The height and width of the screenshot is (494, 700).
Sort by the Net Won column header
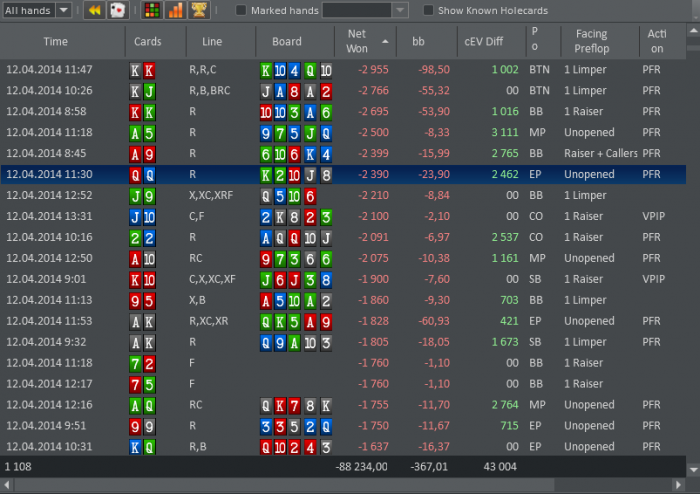click(x=365, y=42)
